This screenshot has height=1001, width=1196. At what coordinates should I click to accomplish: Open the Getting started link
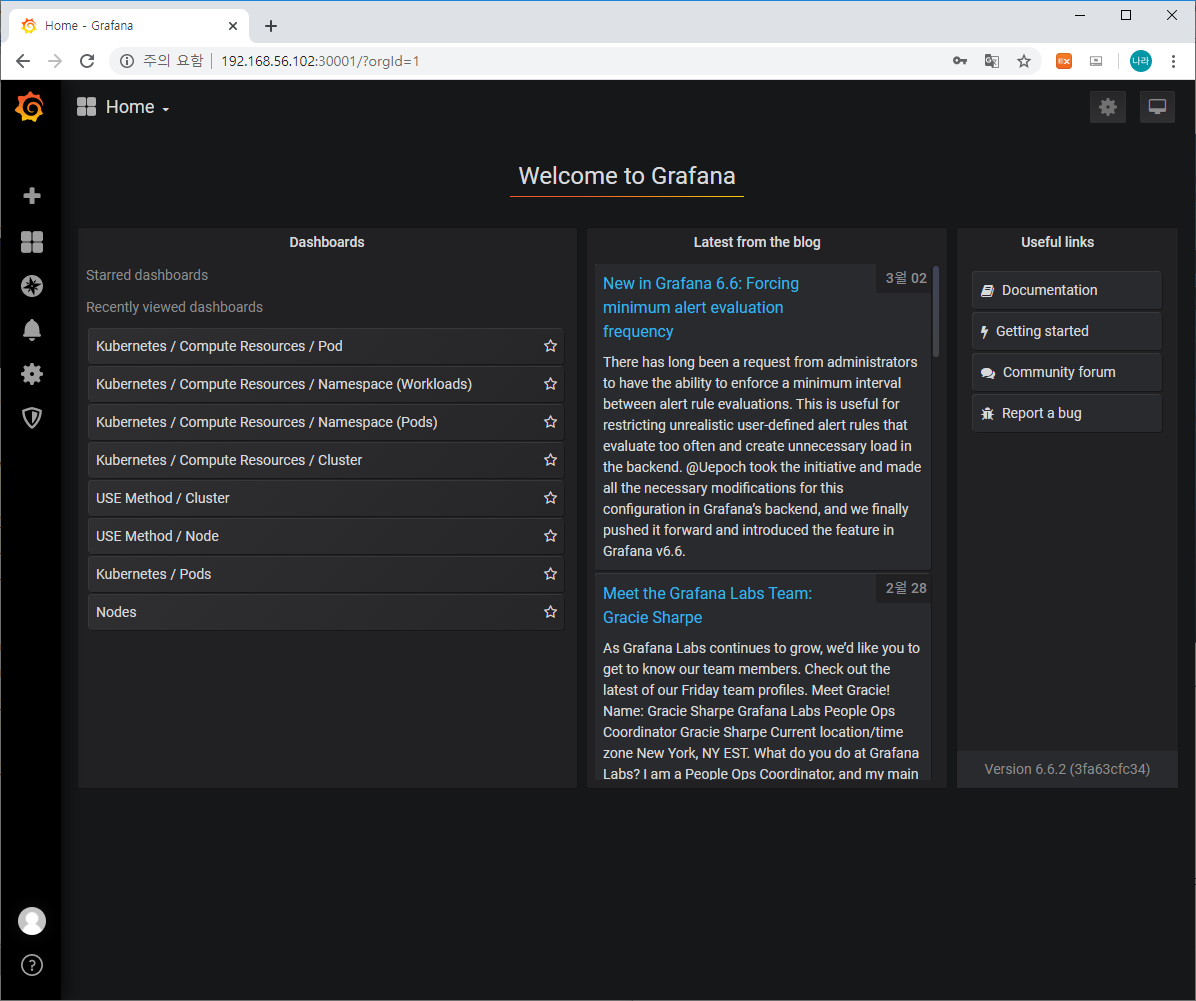(1066, 331)
